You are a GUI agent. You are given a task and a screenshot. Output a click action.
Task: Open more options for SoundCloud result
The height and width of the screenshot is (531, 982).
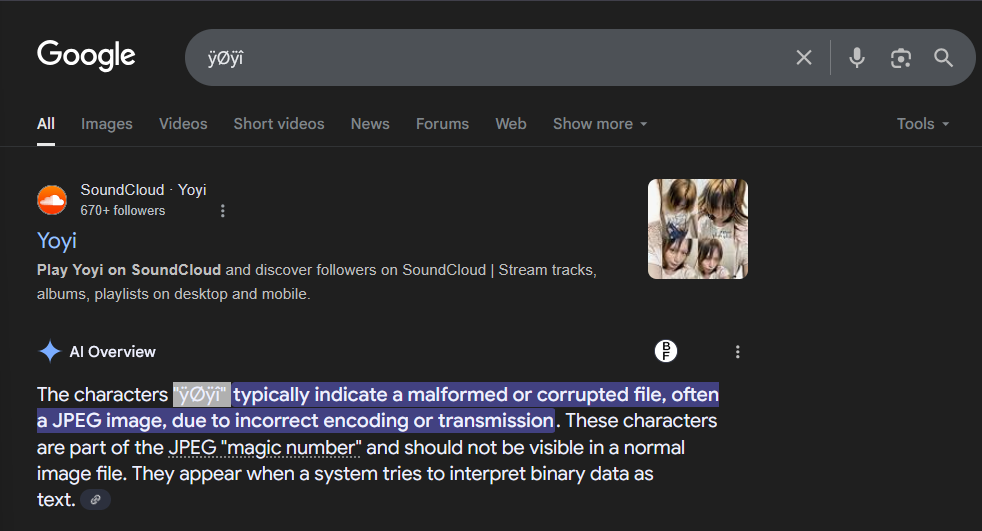coord(223,211)
